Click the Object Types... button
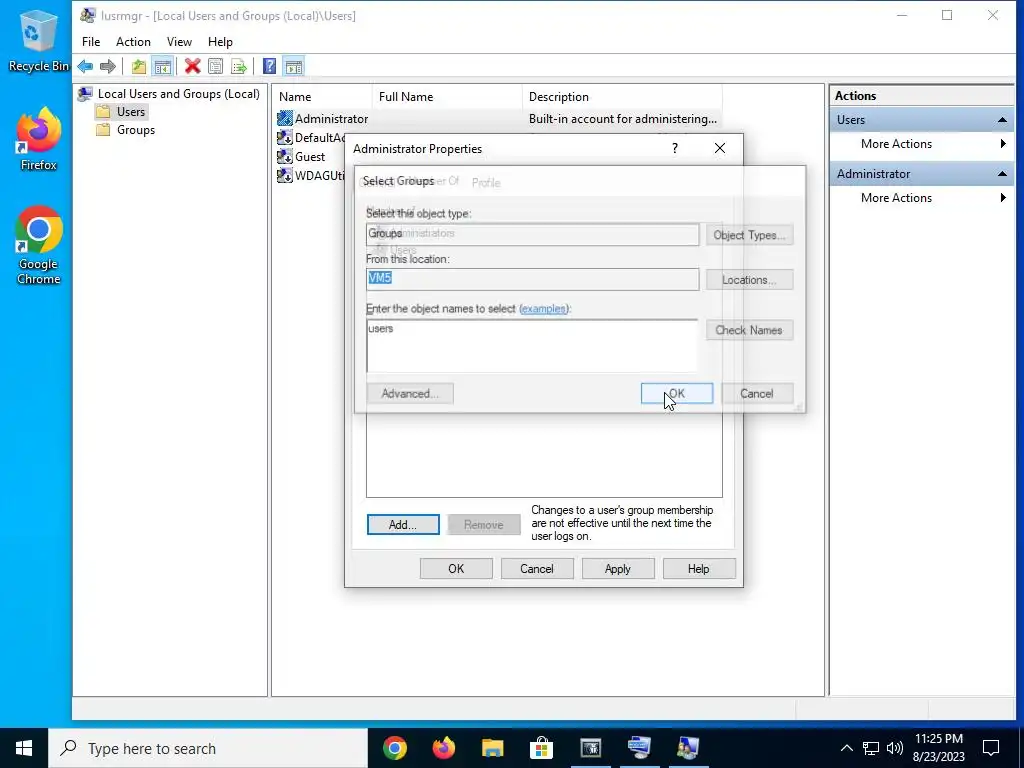The height and width of the screenshot is (768, 1024). (749, 235)
